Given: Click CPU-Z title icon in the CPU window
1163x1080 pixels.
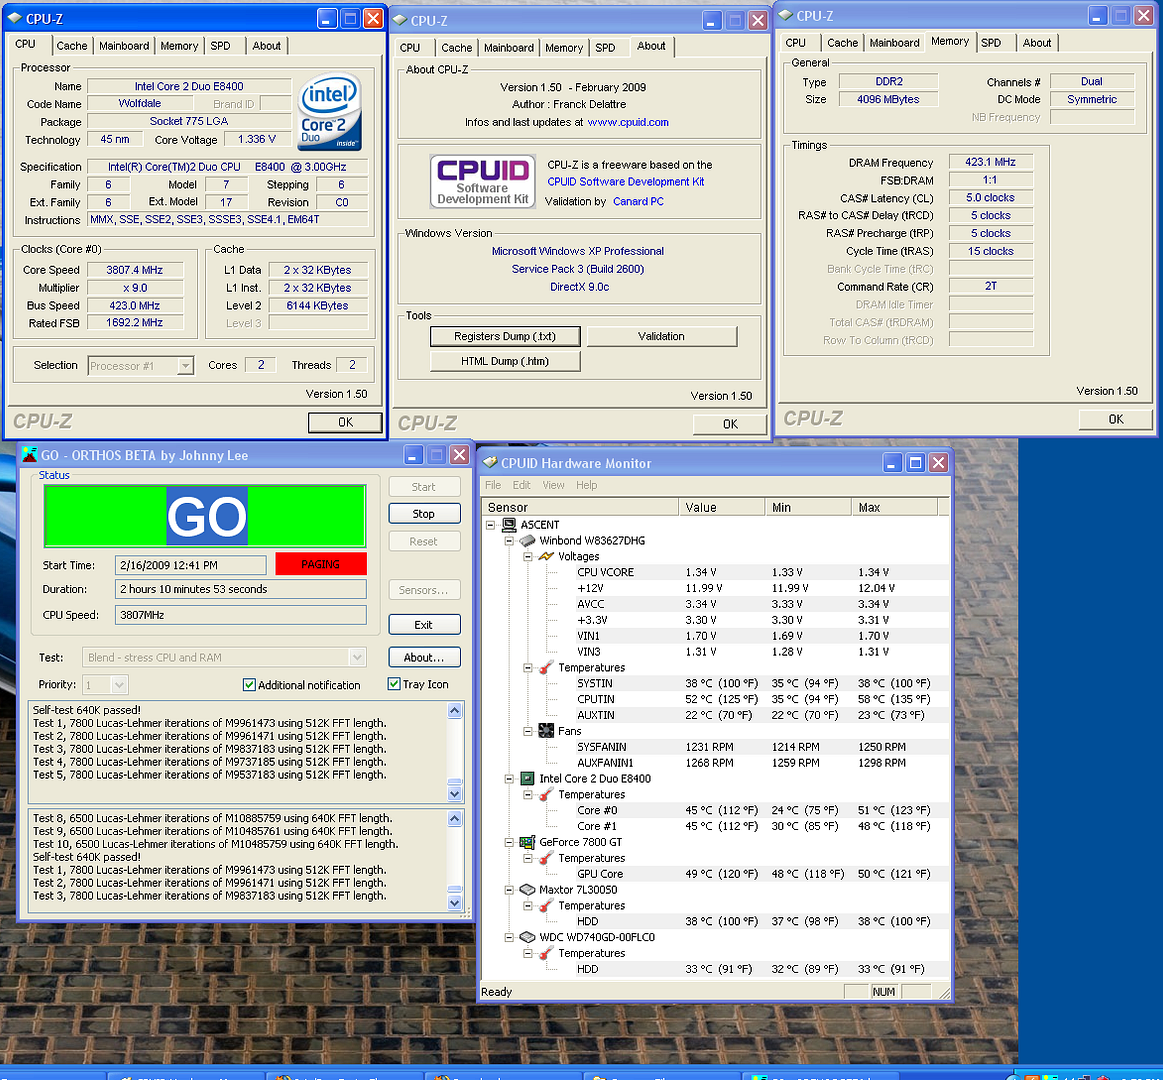Looking at the screenshot, I should click(x=15, y=19).
